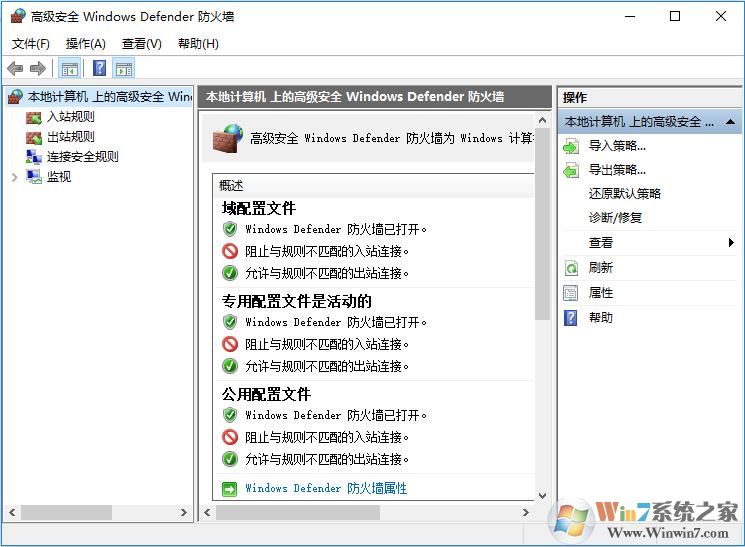Open the 操作(A) menu
The image size is (745, 547).
pos(86,44)
